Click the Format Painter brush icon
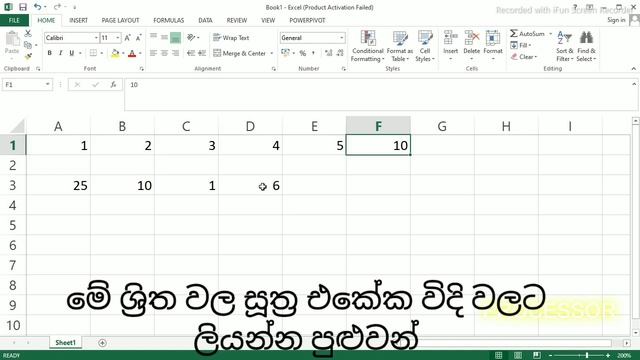Screen dimensions: 640x360 tap(28, 56)
